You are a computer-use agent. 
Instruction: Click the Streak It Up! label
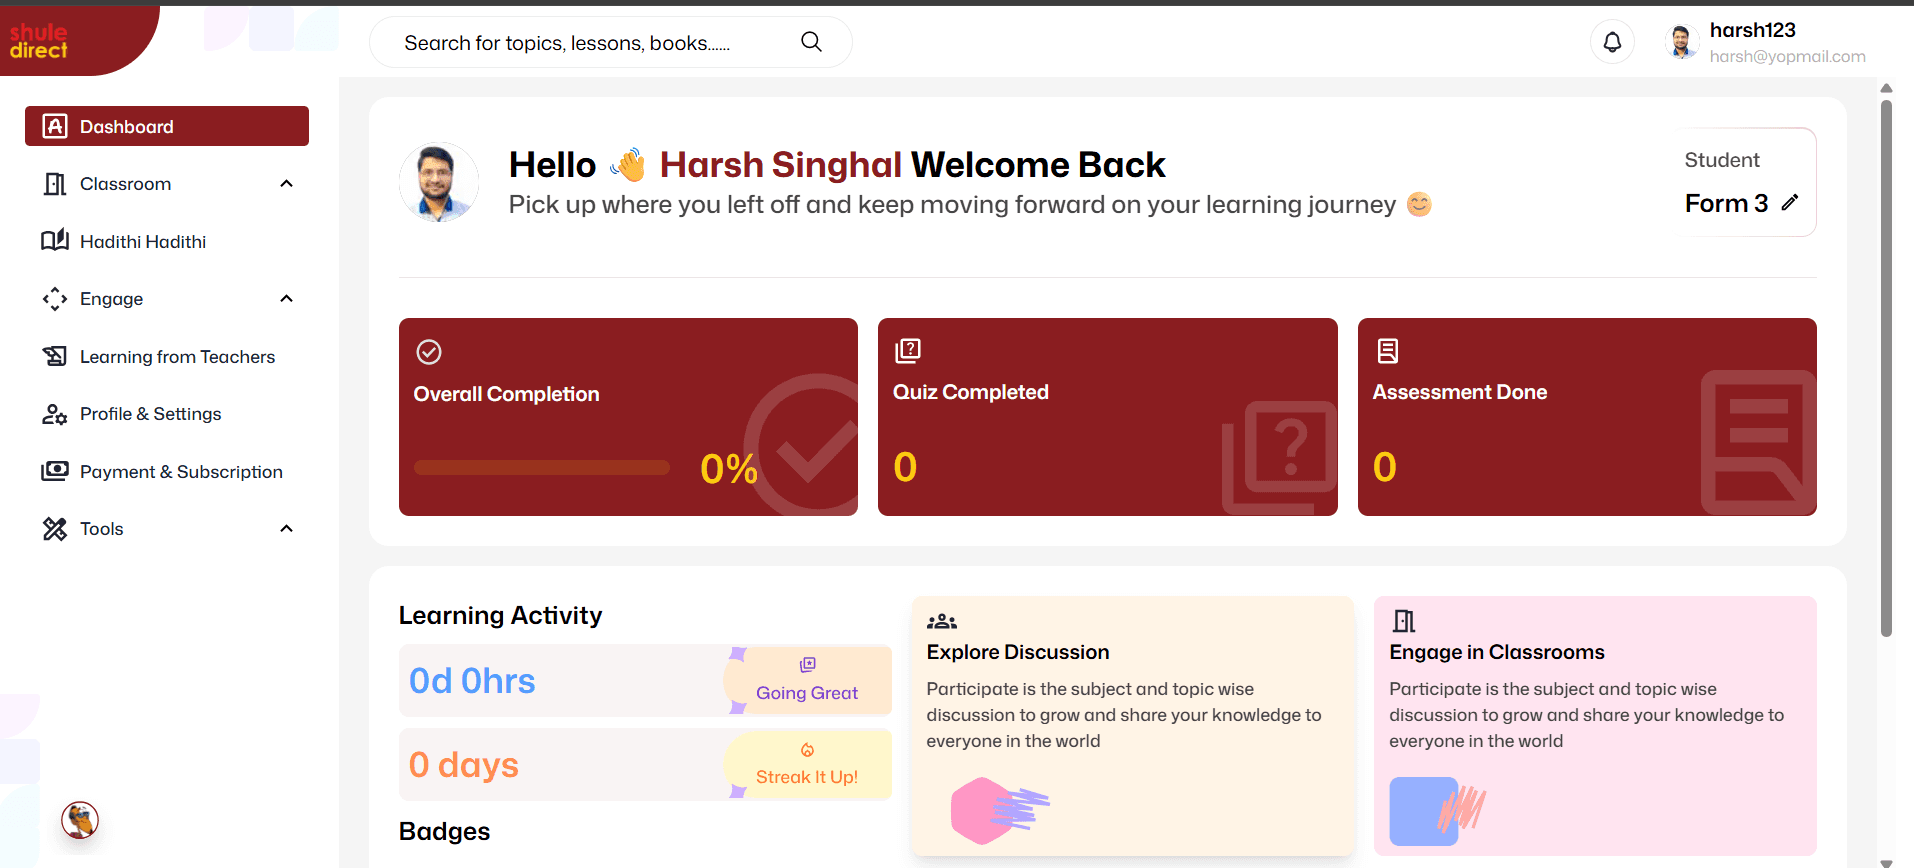(807, 777)
